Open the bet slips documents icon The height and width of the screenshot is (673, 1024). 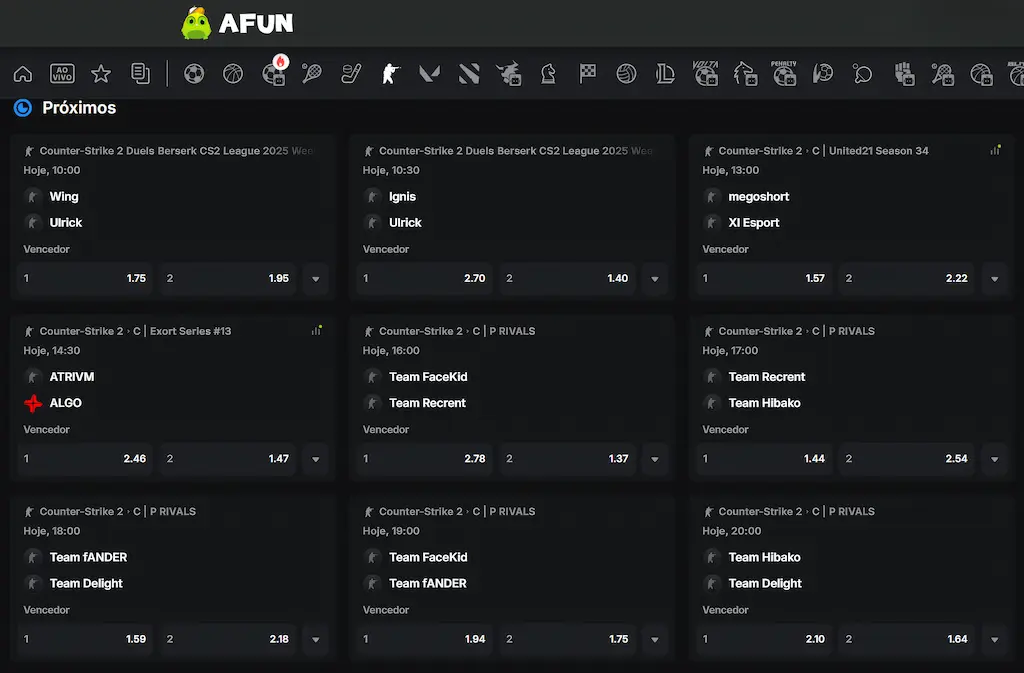pyautogui.click(x=140, y=74)
